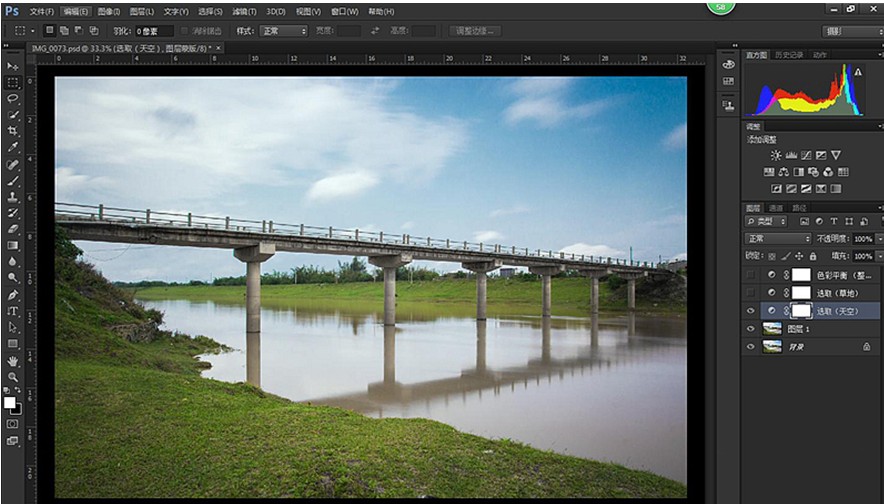This screenshot has height=504, width=884.
Task: Select the Pen tool
Action: tap(12, 295)
